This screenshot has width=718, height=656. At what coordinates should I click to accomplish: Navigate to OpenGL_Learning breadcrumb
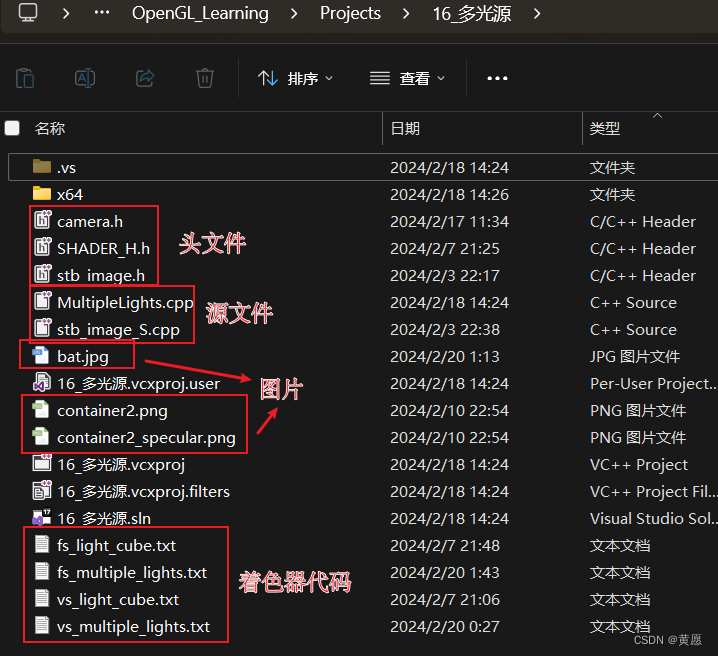tap(200, 13)
